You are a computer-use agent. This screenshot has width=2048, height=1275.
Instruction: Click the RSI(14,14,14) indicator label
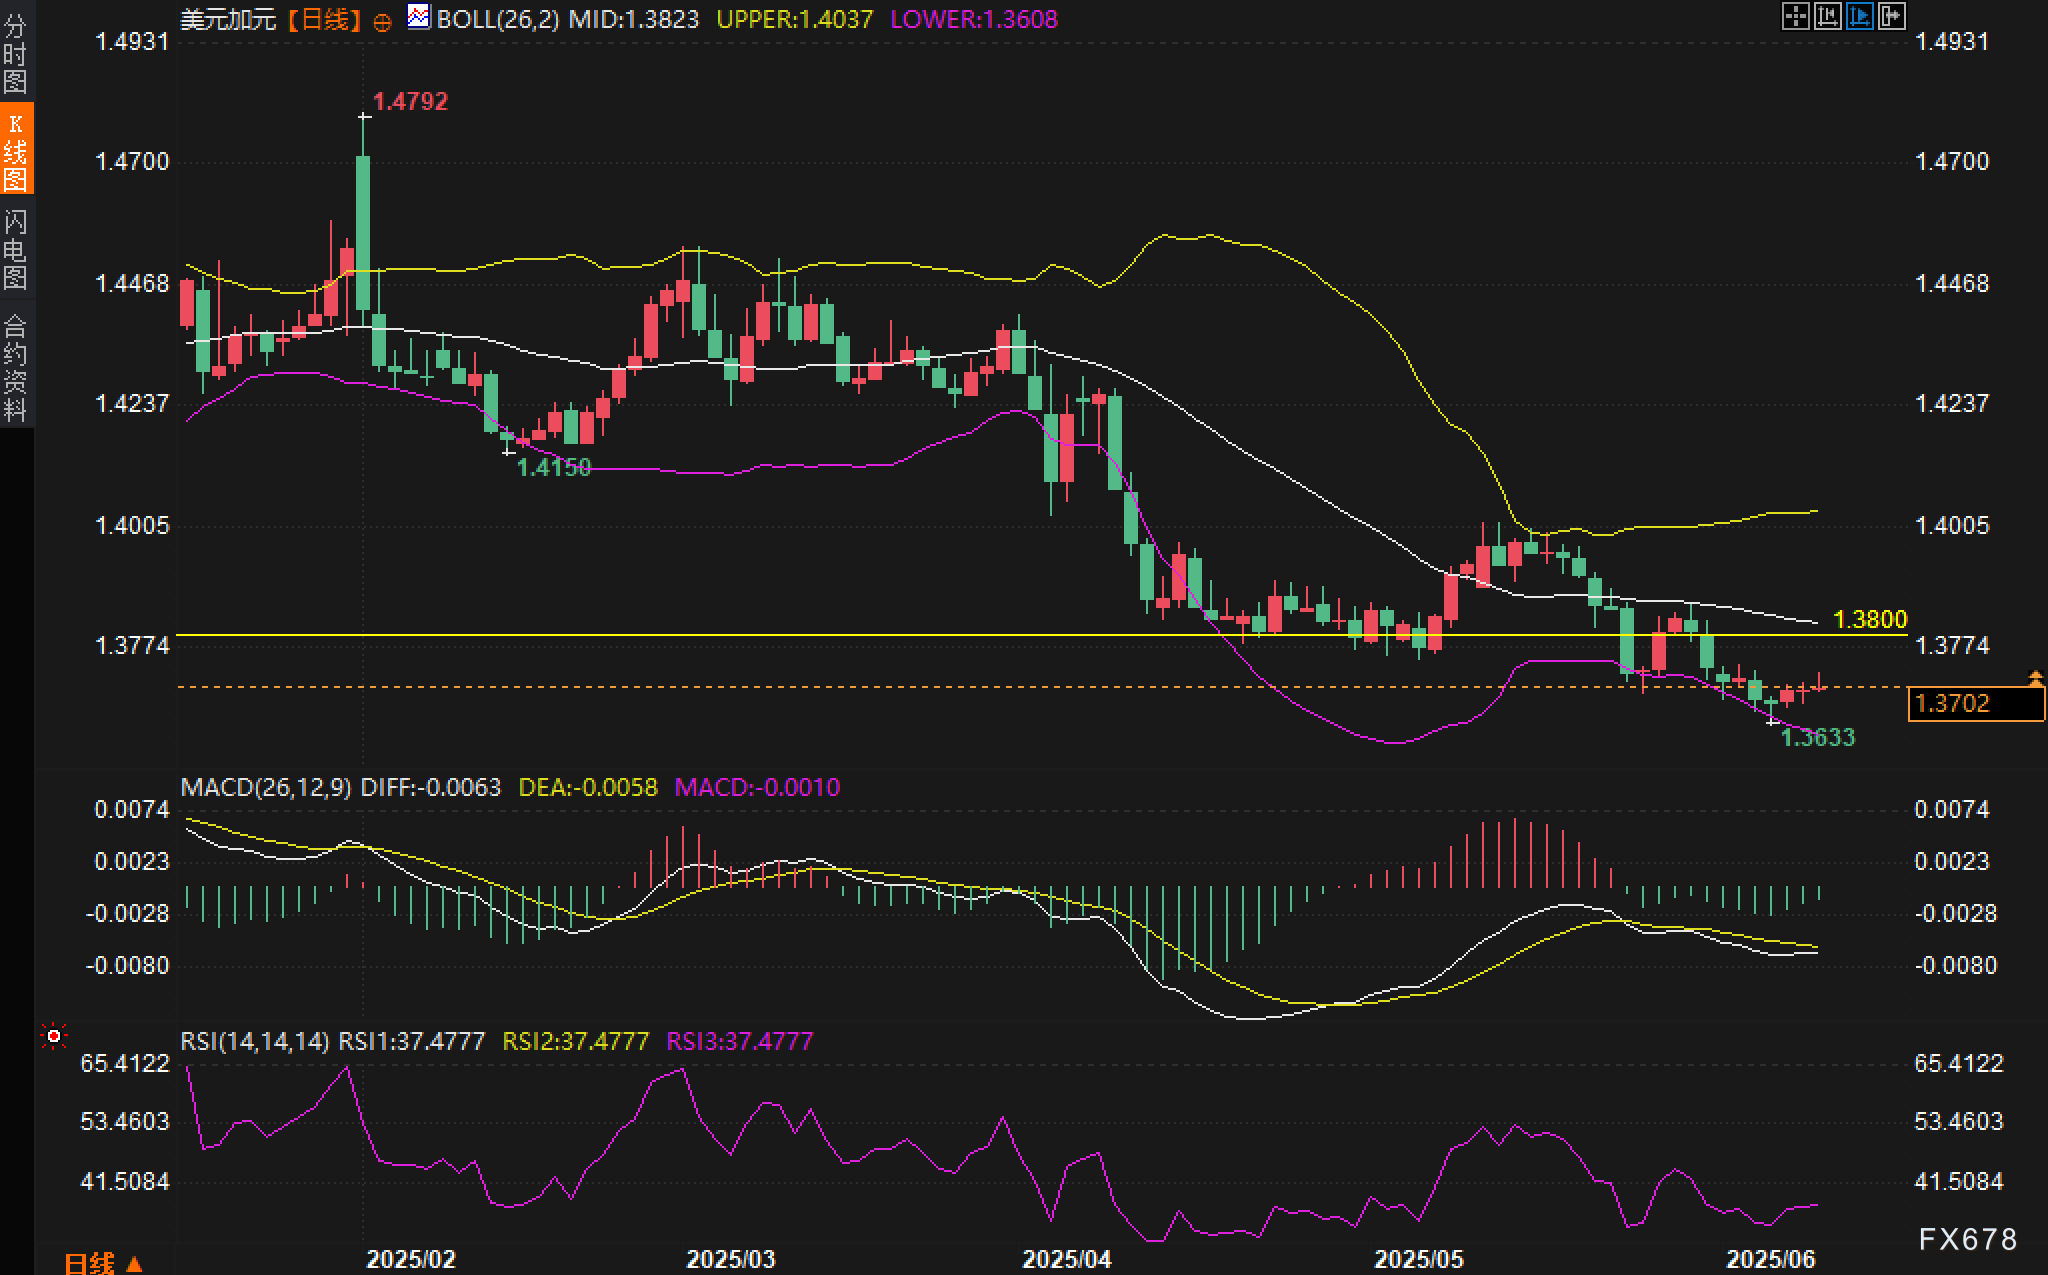point(255,1041)
